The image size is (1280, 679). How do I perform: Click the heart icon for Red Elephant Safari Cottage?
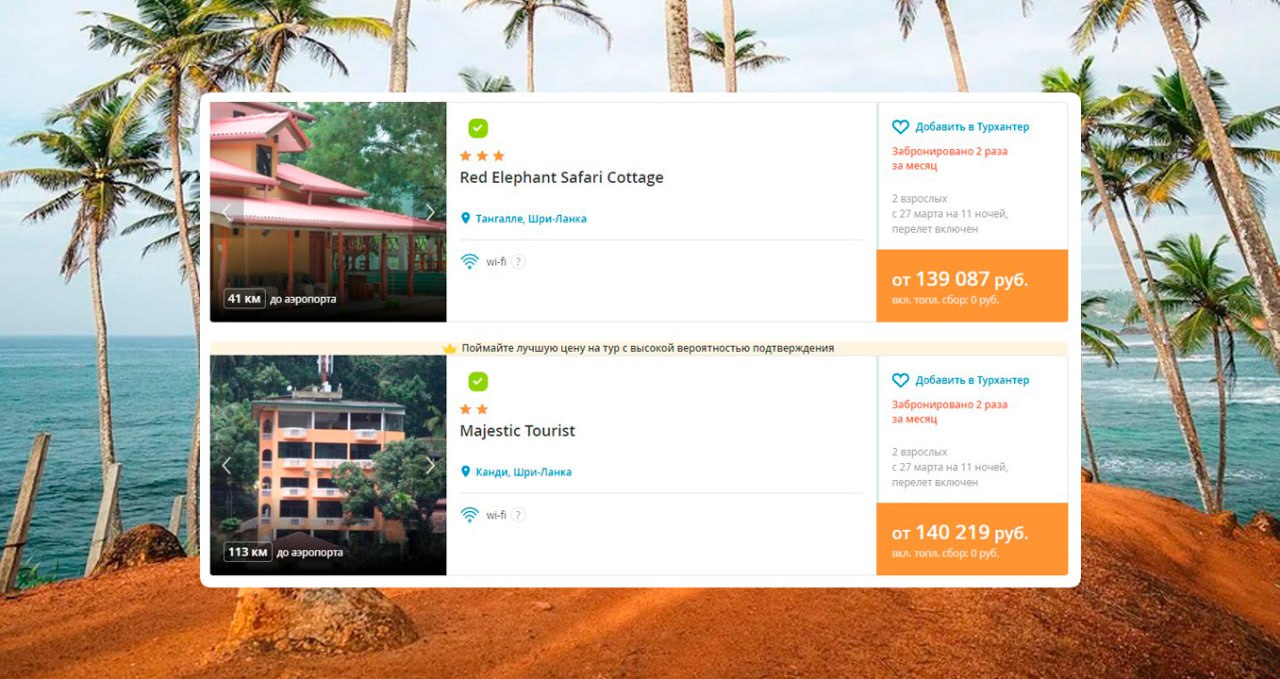(900, 127)
